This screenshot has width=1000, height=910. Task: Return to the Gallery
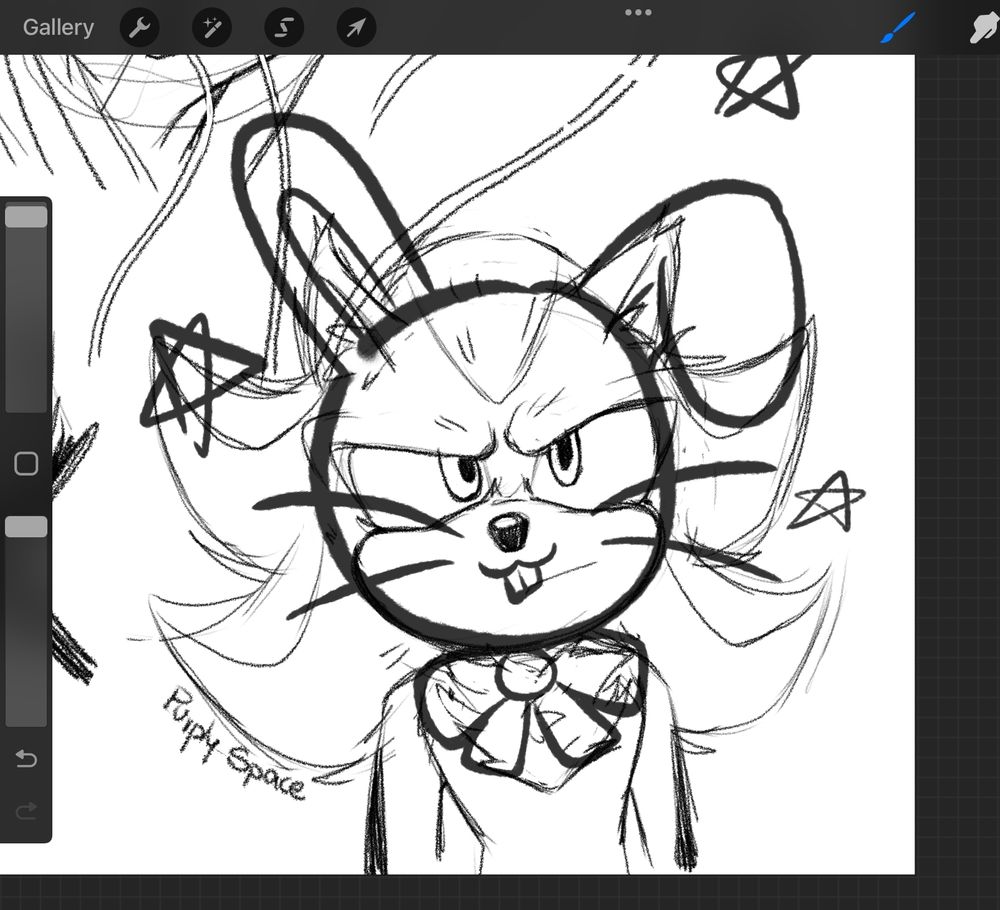pyautogui.click(x=58, y=27)
